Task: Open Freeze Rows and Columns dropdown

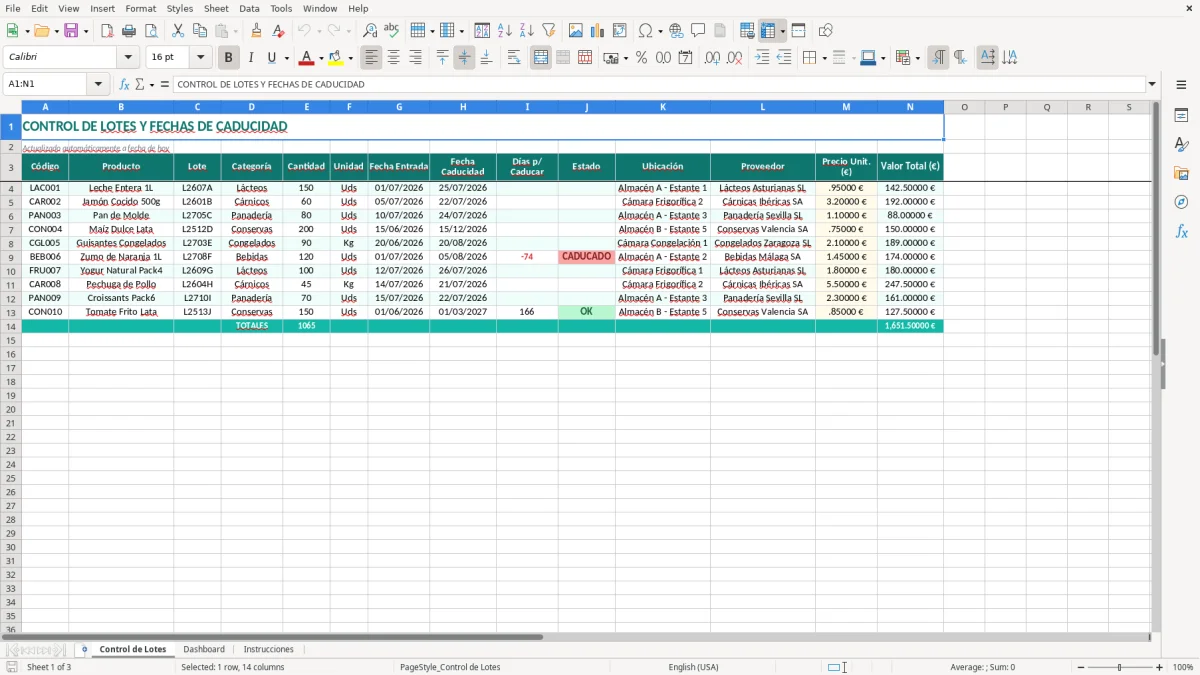Action: (783, 31)
